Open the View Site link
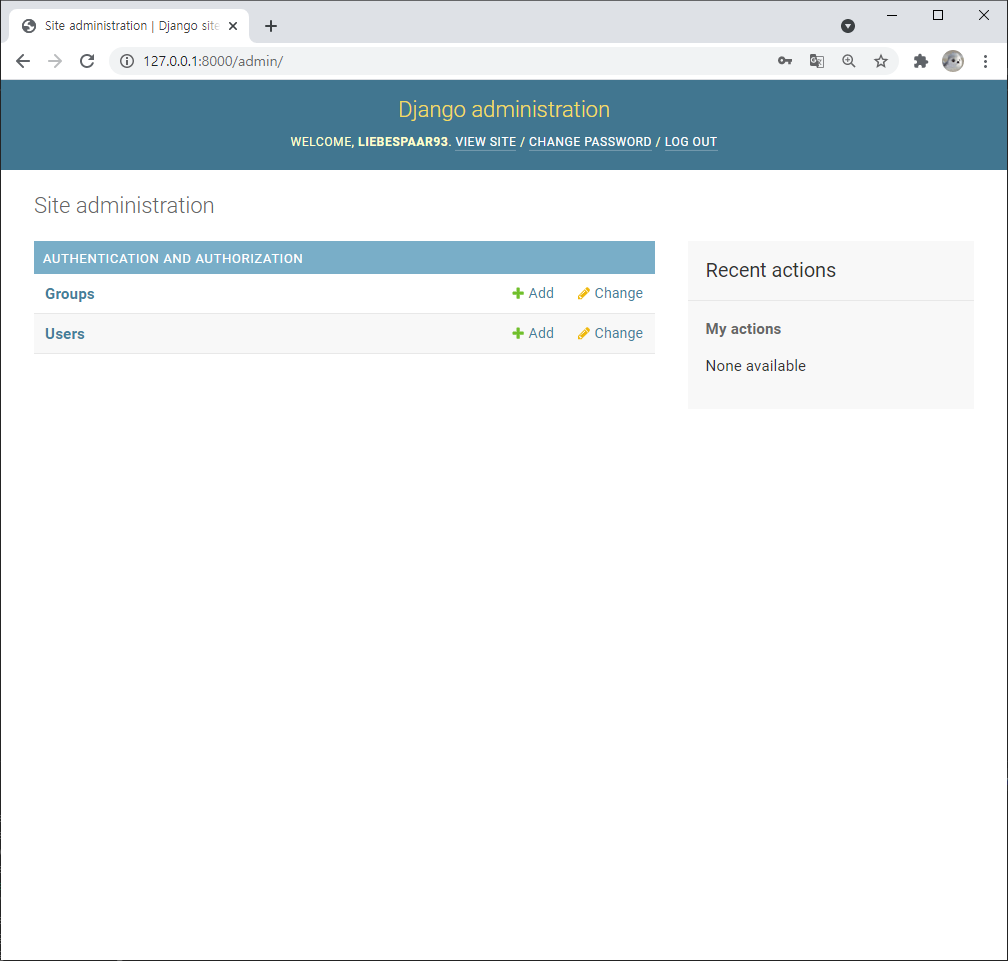The image size is (1008, 961). click(485, 142)
